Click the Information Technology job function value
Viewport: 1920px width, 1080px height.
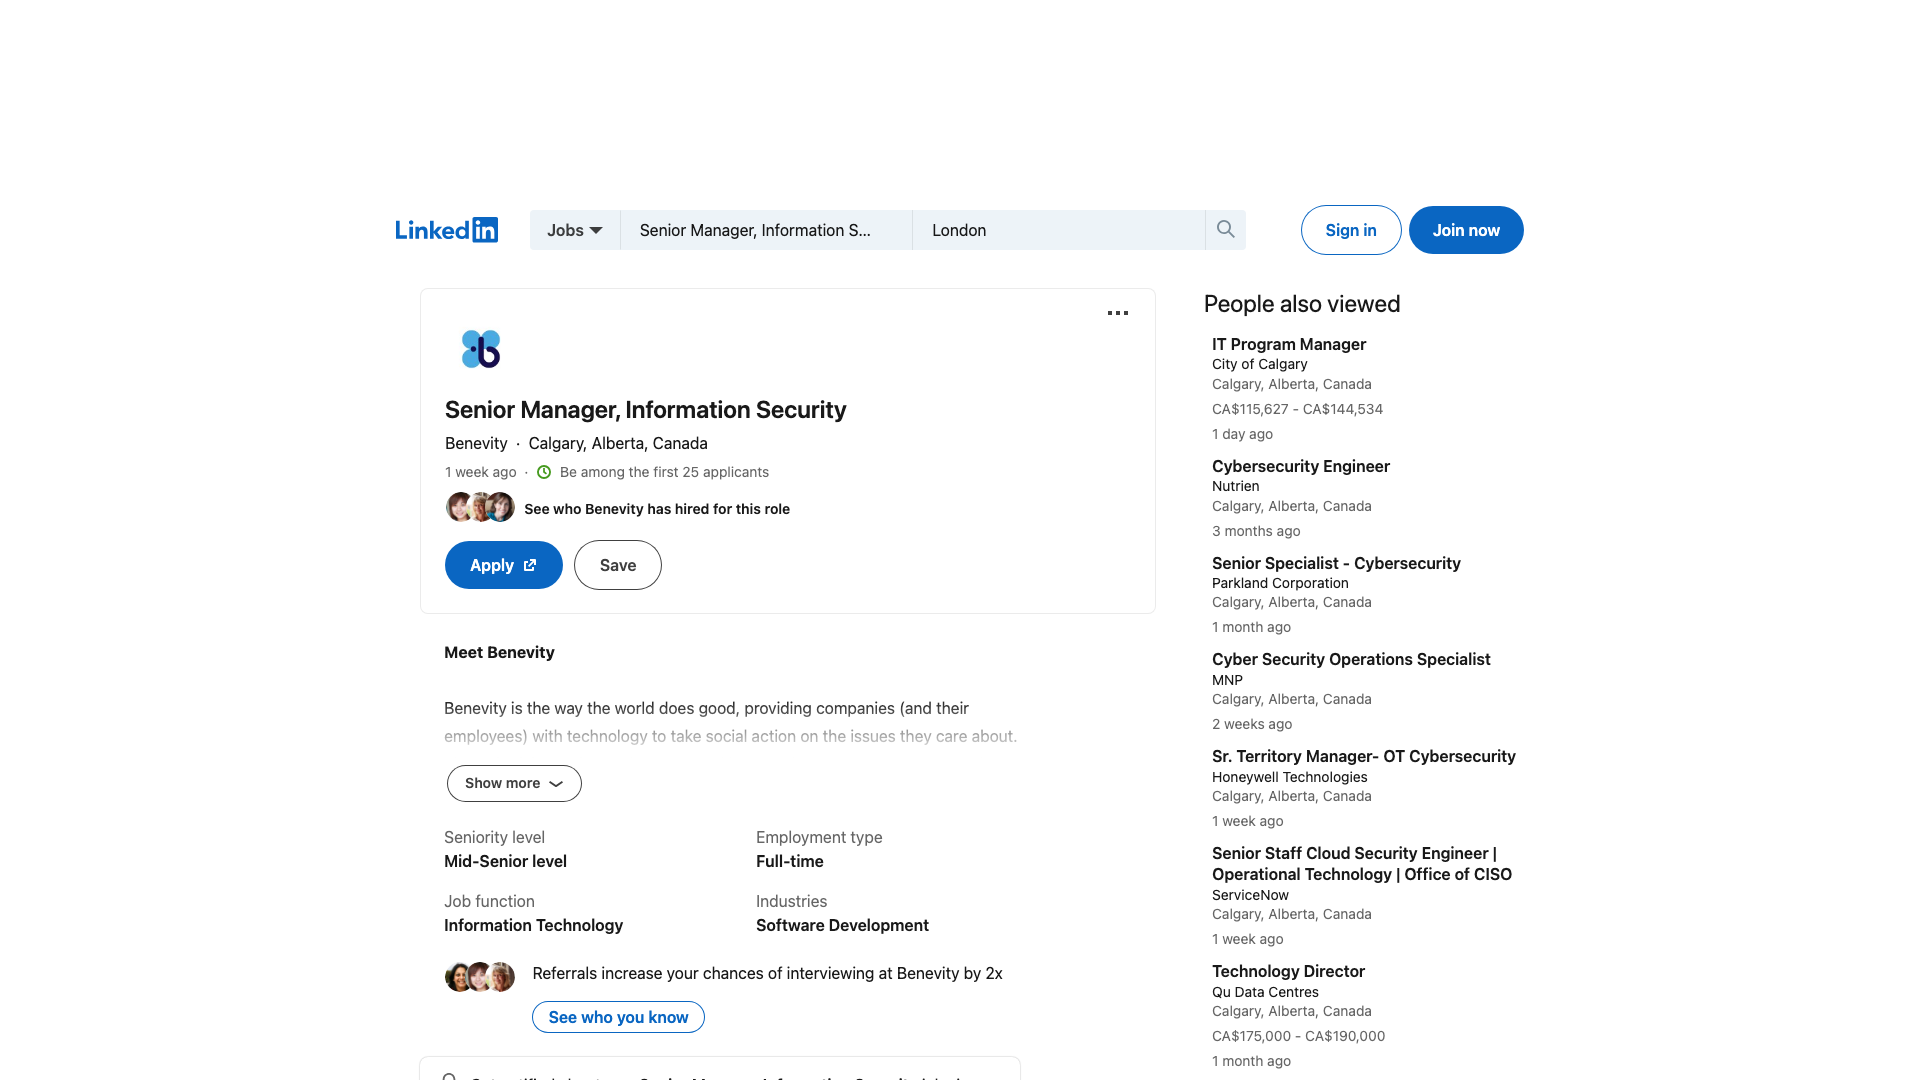[533, 925]
